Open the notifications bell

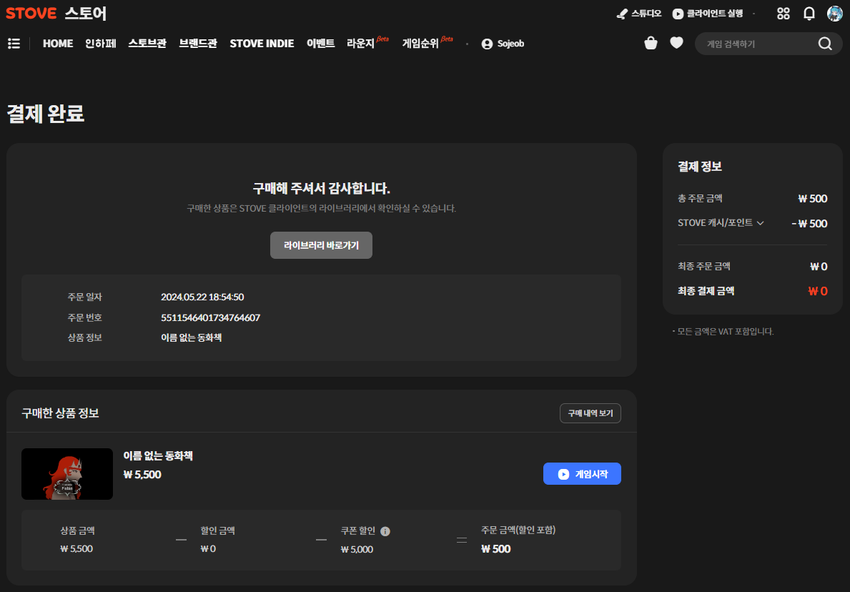point(809,14)
